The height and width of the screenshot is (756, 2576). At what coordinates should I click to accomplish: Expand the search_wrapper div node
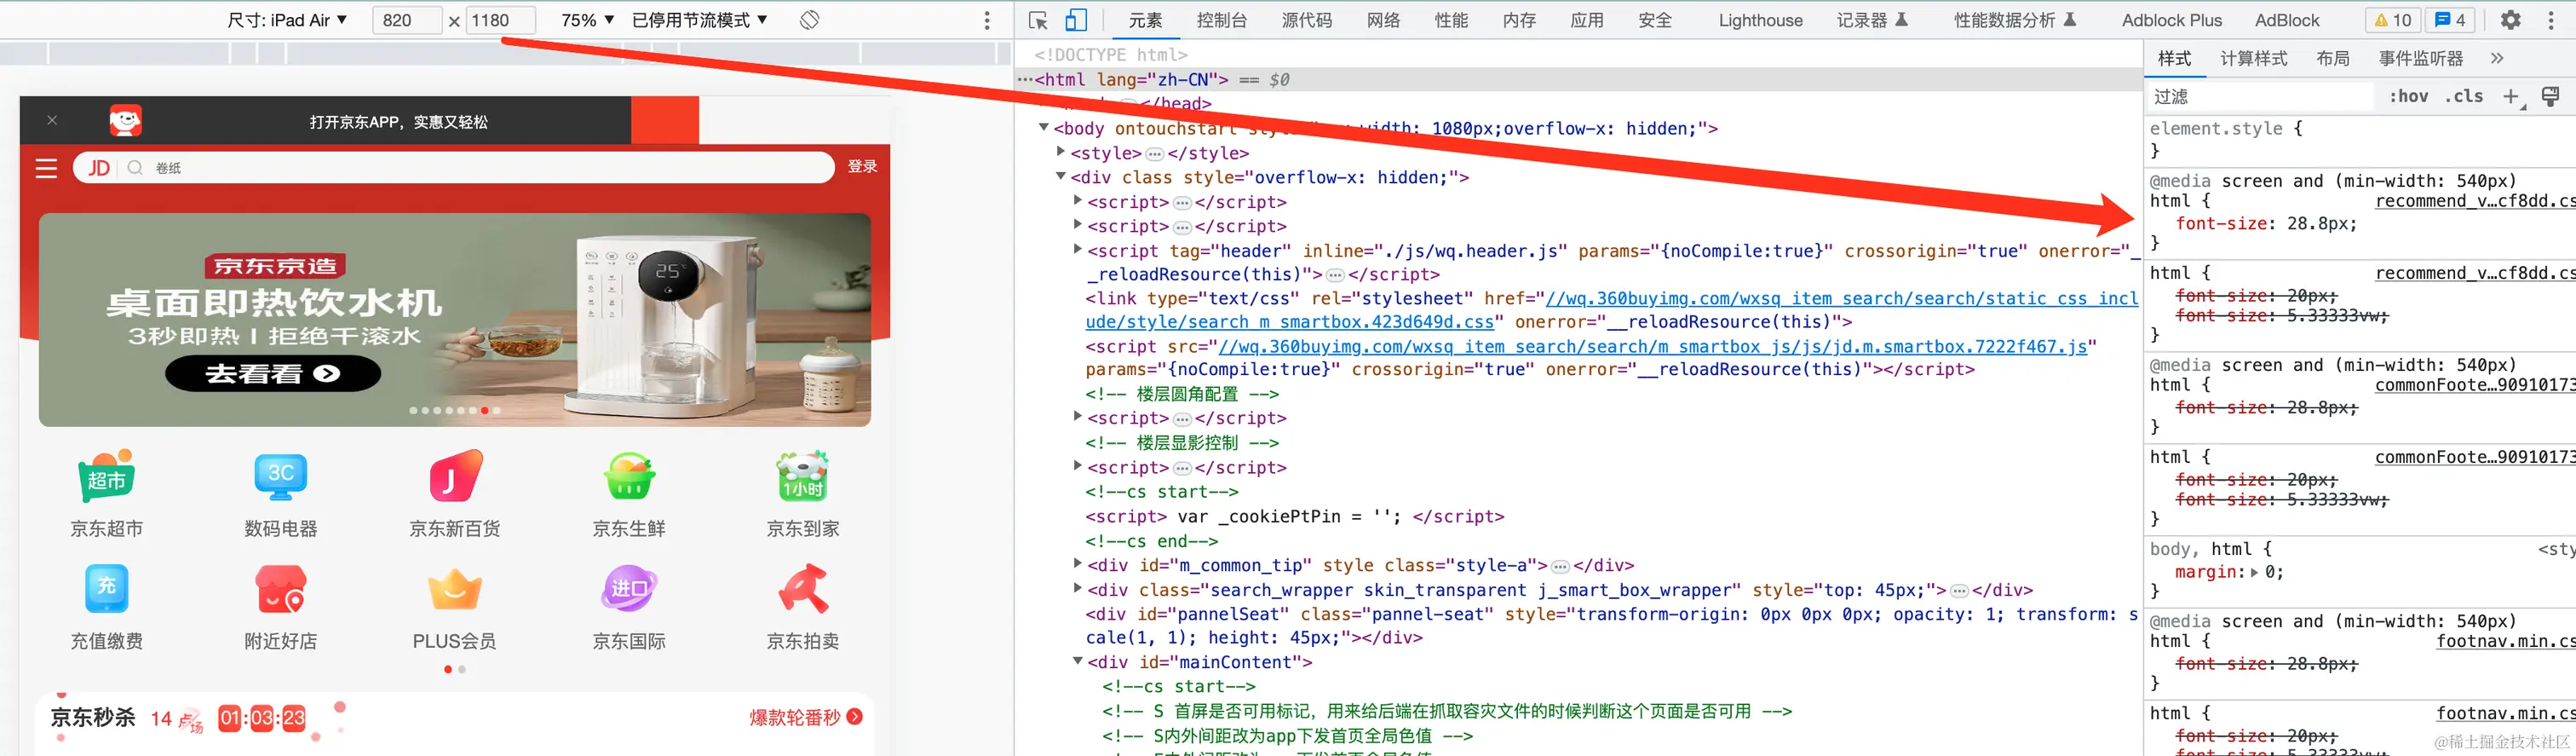point(1077,588)
